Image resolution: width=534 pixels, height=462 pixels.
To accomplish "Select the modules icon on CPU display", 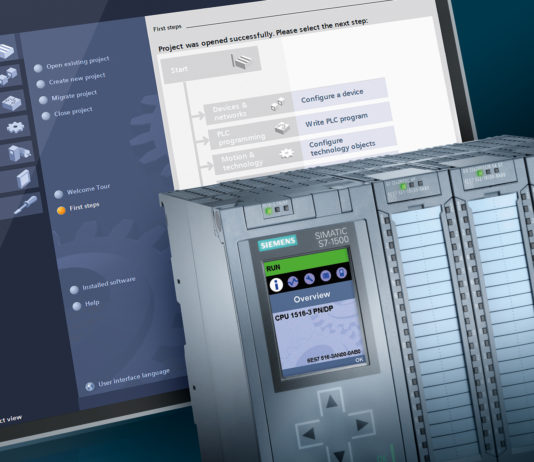I will (326, 275).
